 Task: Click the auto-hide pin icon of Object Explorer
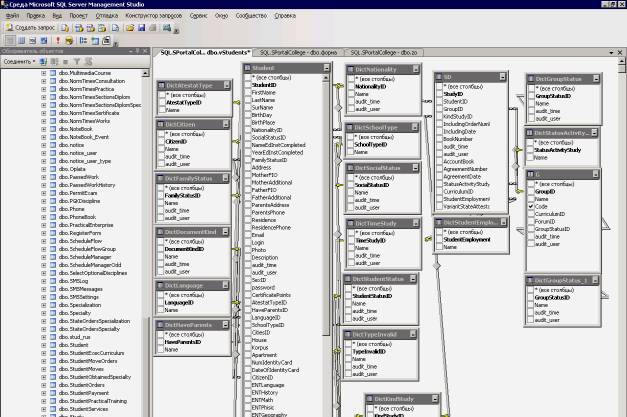[x=136, y=50]
